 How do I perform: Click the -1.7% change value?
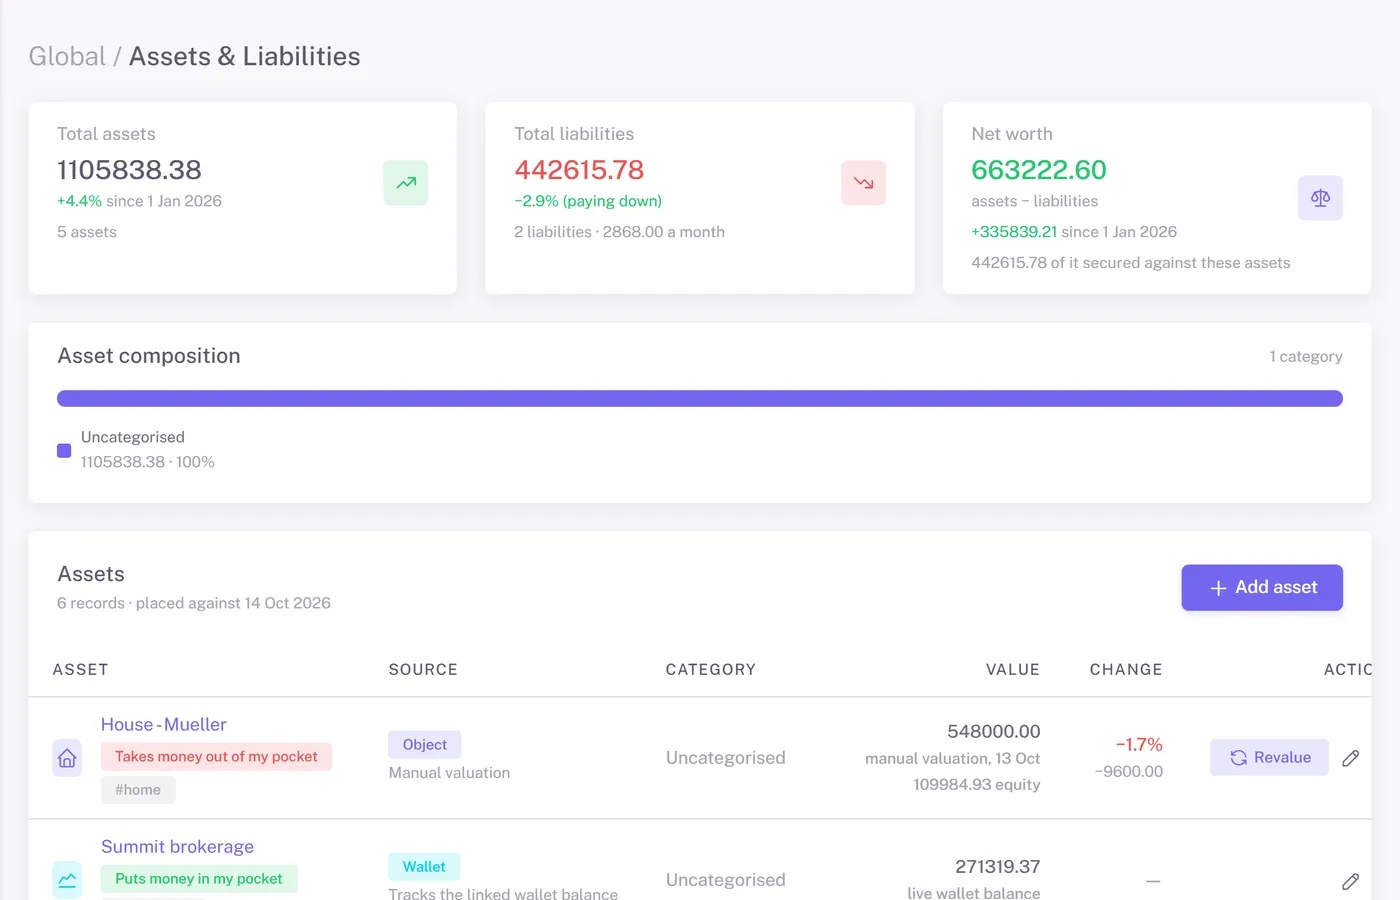point(1139,744)
